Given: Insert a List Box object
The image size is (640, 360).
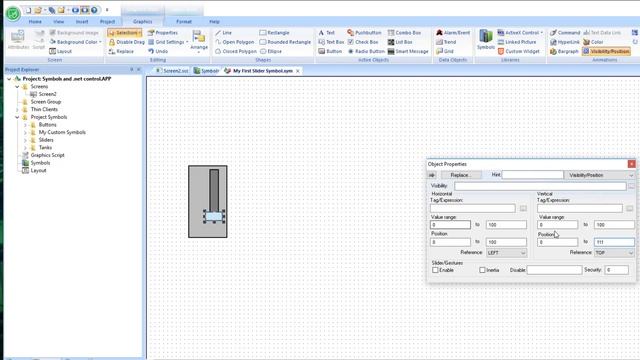Looking at the screenshot, I should coord(400,42).
